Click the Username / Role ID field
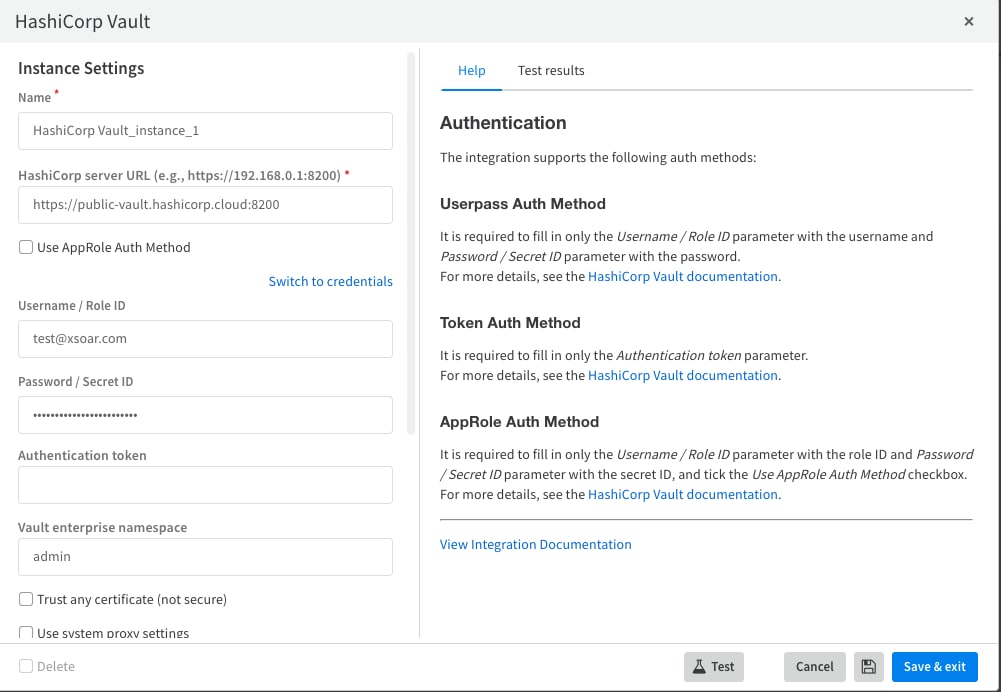Viewport: 1001px width, 692px height. (x=206, y=339)
